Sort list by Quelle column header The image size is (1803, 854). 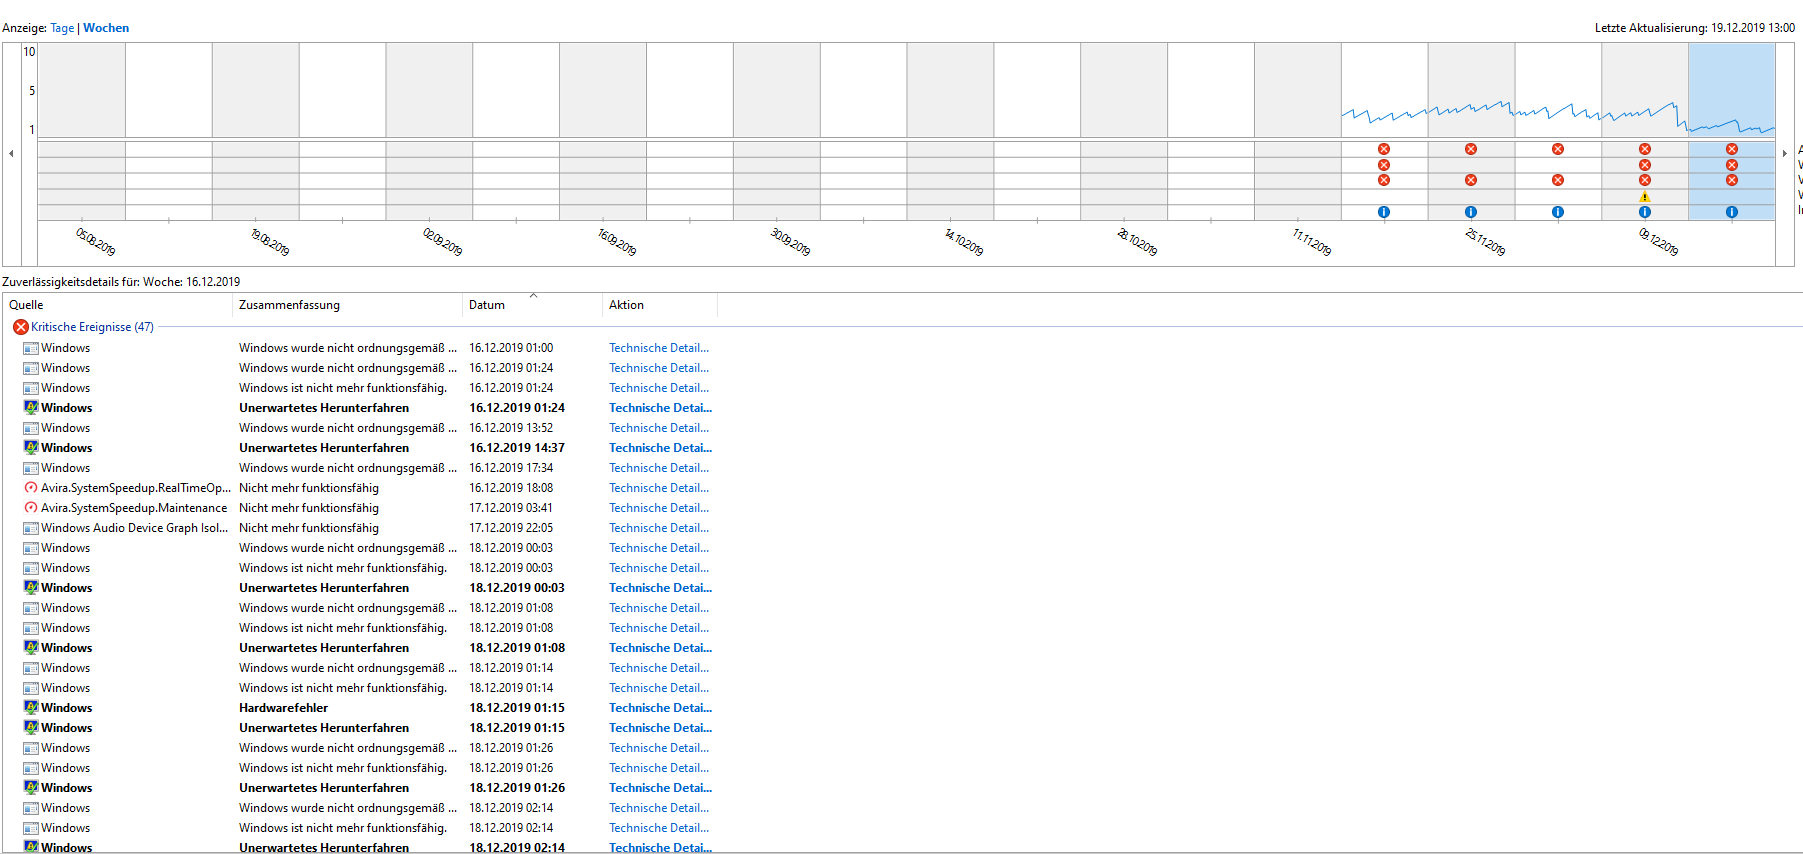point(117,305)
